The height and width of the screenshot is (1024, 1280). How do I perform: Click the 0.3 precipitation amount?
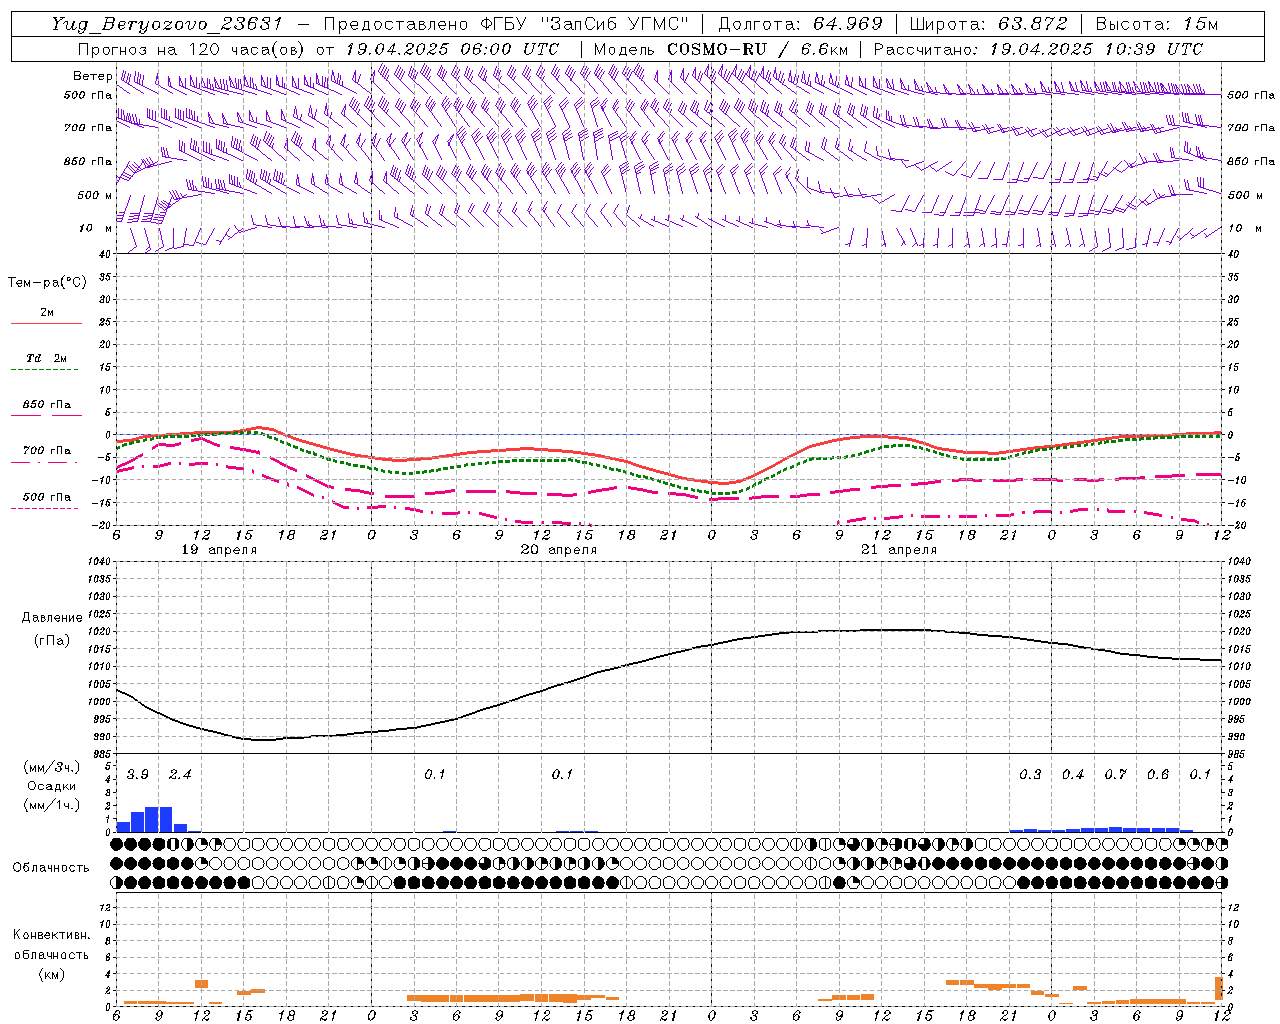click(x=1030, y=775)
